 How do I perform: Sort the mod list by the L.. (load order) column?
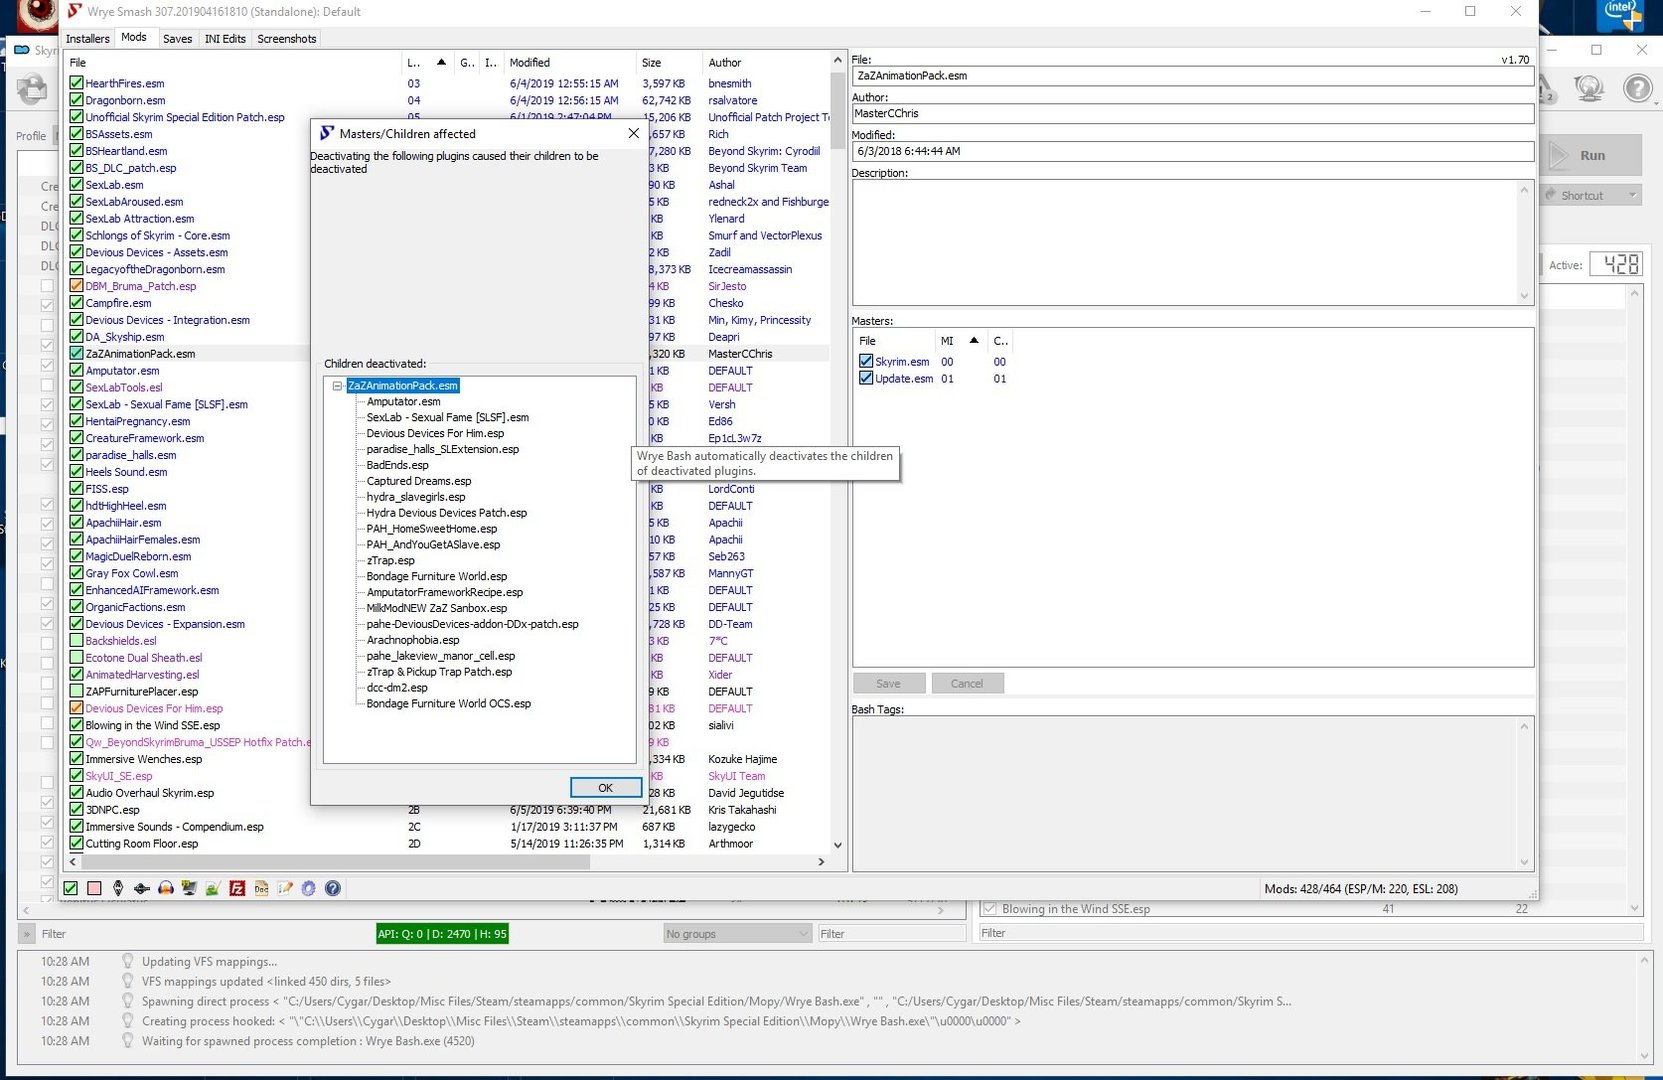click(428, 62)
